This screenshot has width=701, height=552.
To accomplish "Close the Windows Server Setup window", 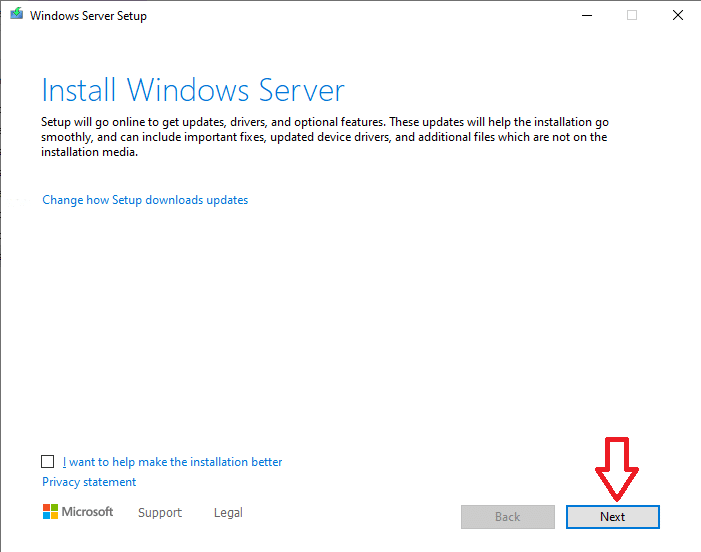I will point(678,15).
